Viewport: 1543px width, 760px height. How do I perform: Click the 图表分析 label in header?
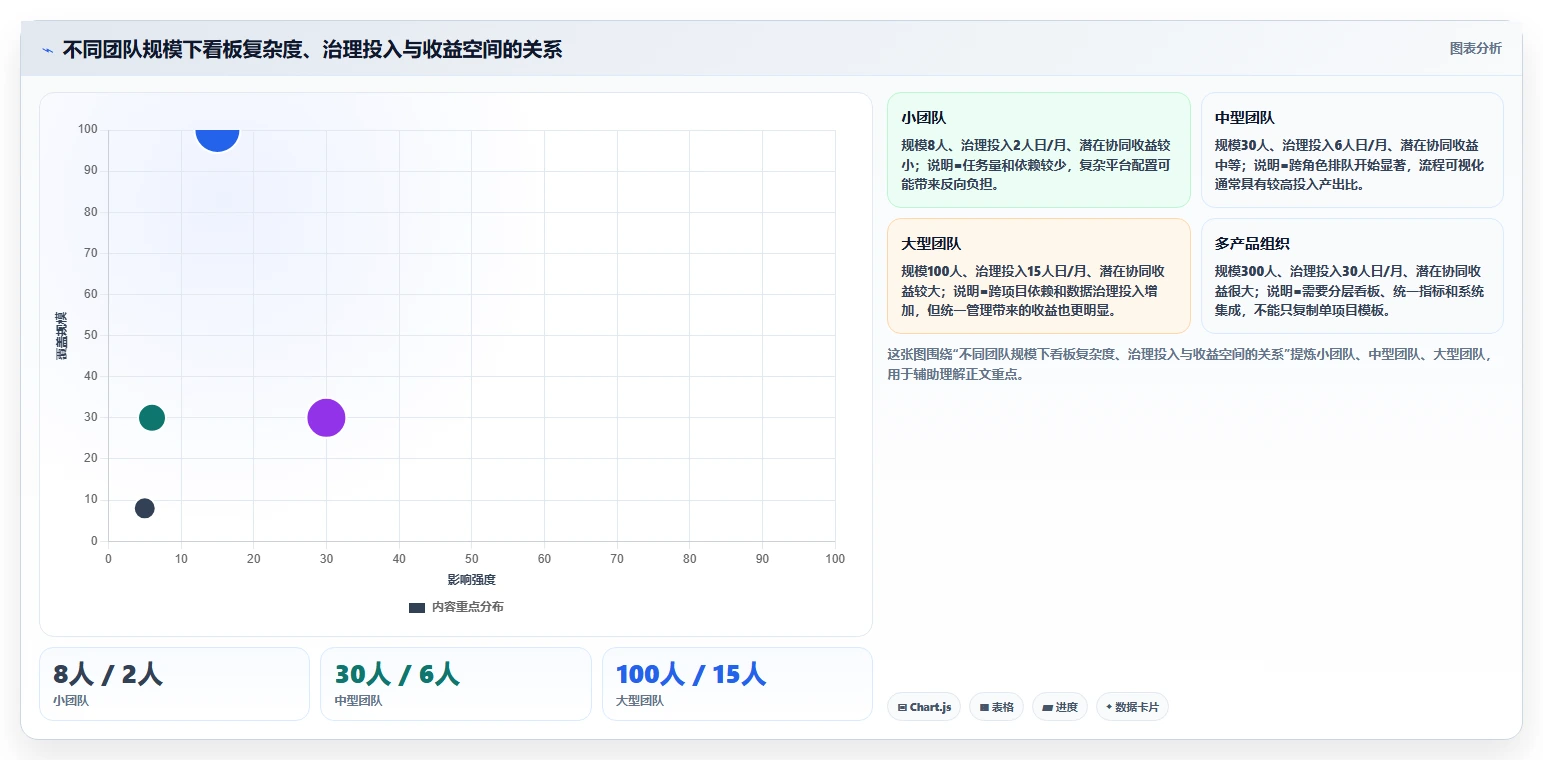(1475, 48)
